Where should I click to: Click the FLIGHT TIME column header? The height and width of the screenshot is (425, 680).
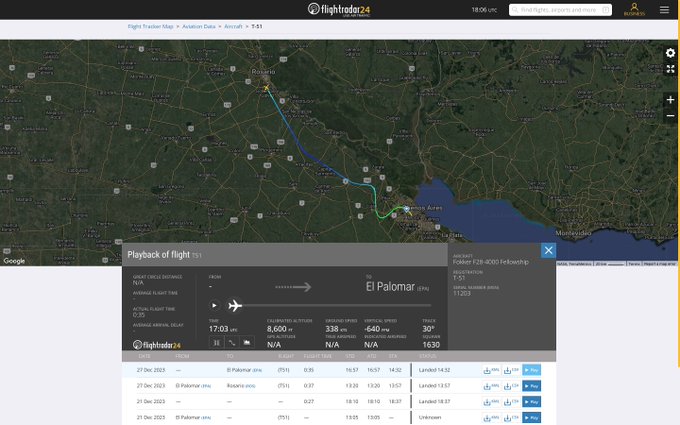(x=317, y=356)
